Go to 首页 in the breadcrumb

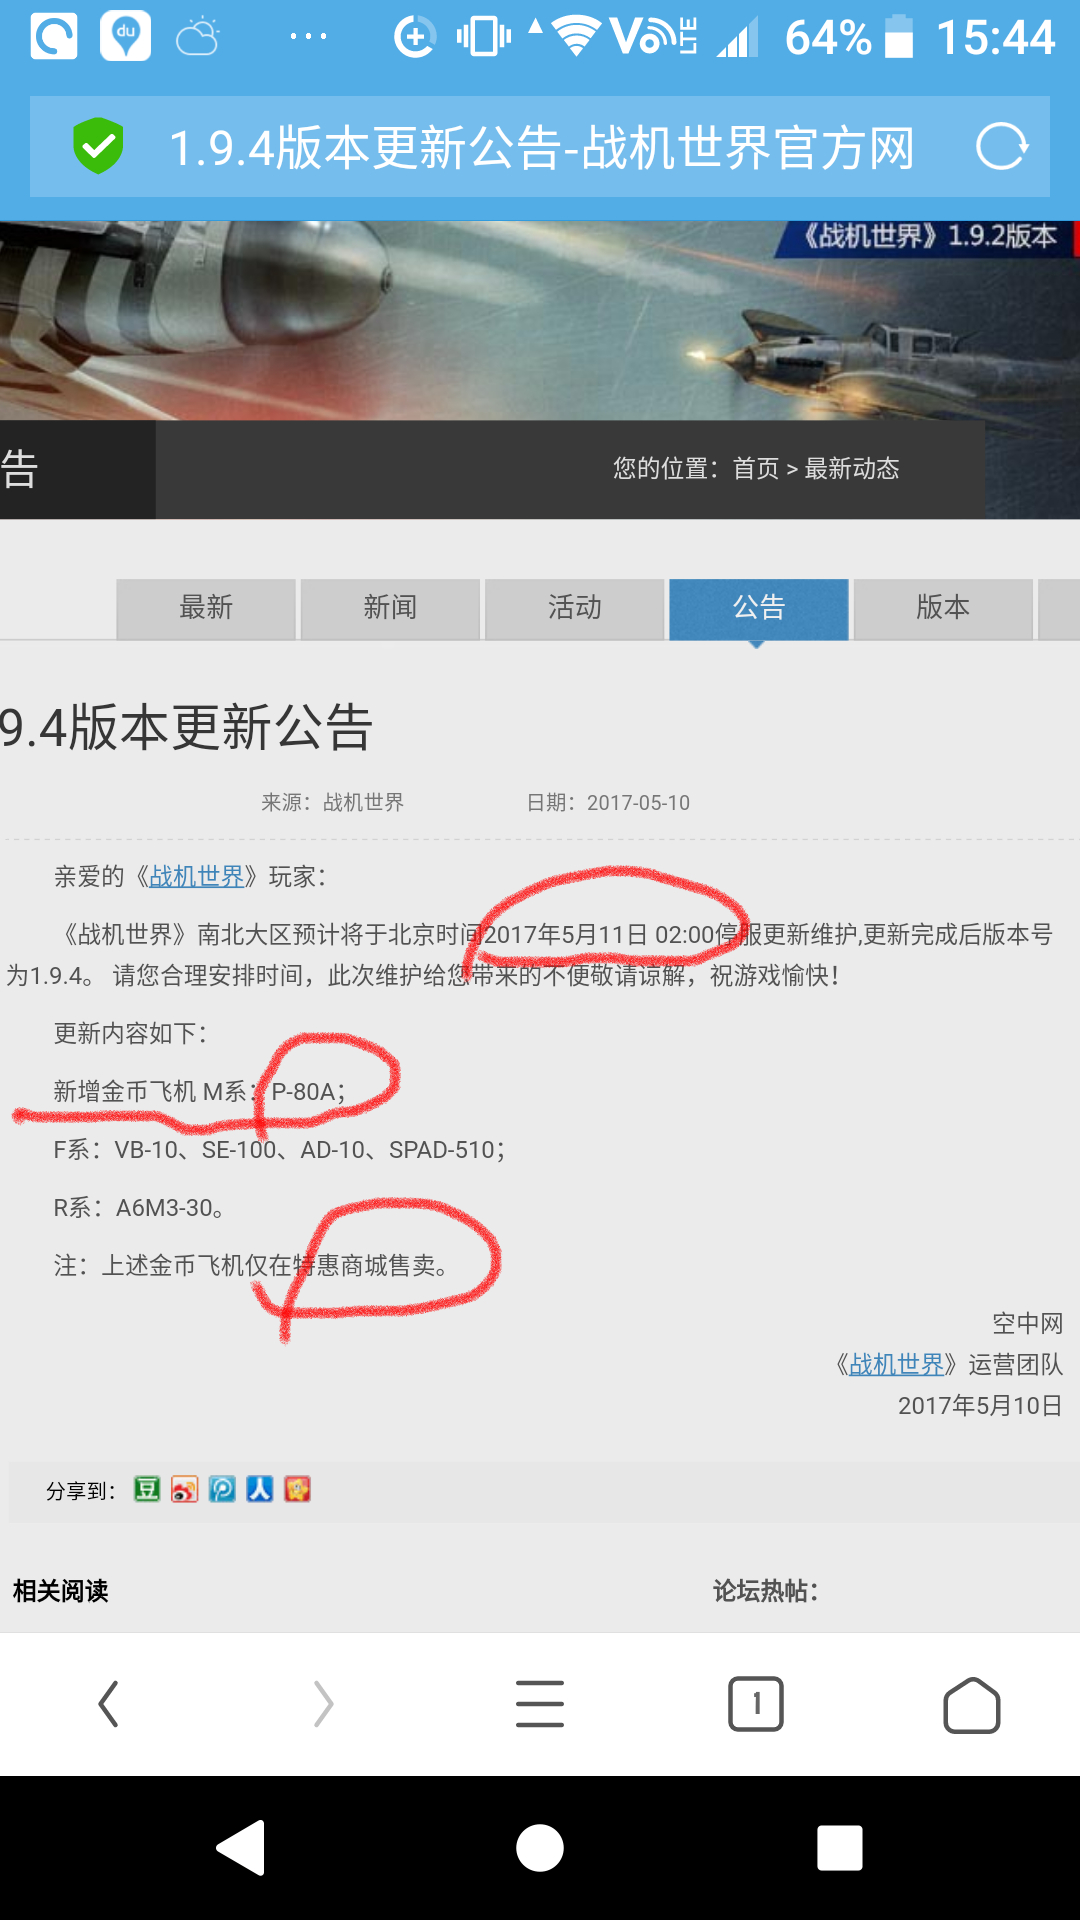click(756, 469)
